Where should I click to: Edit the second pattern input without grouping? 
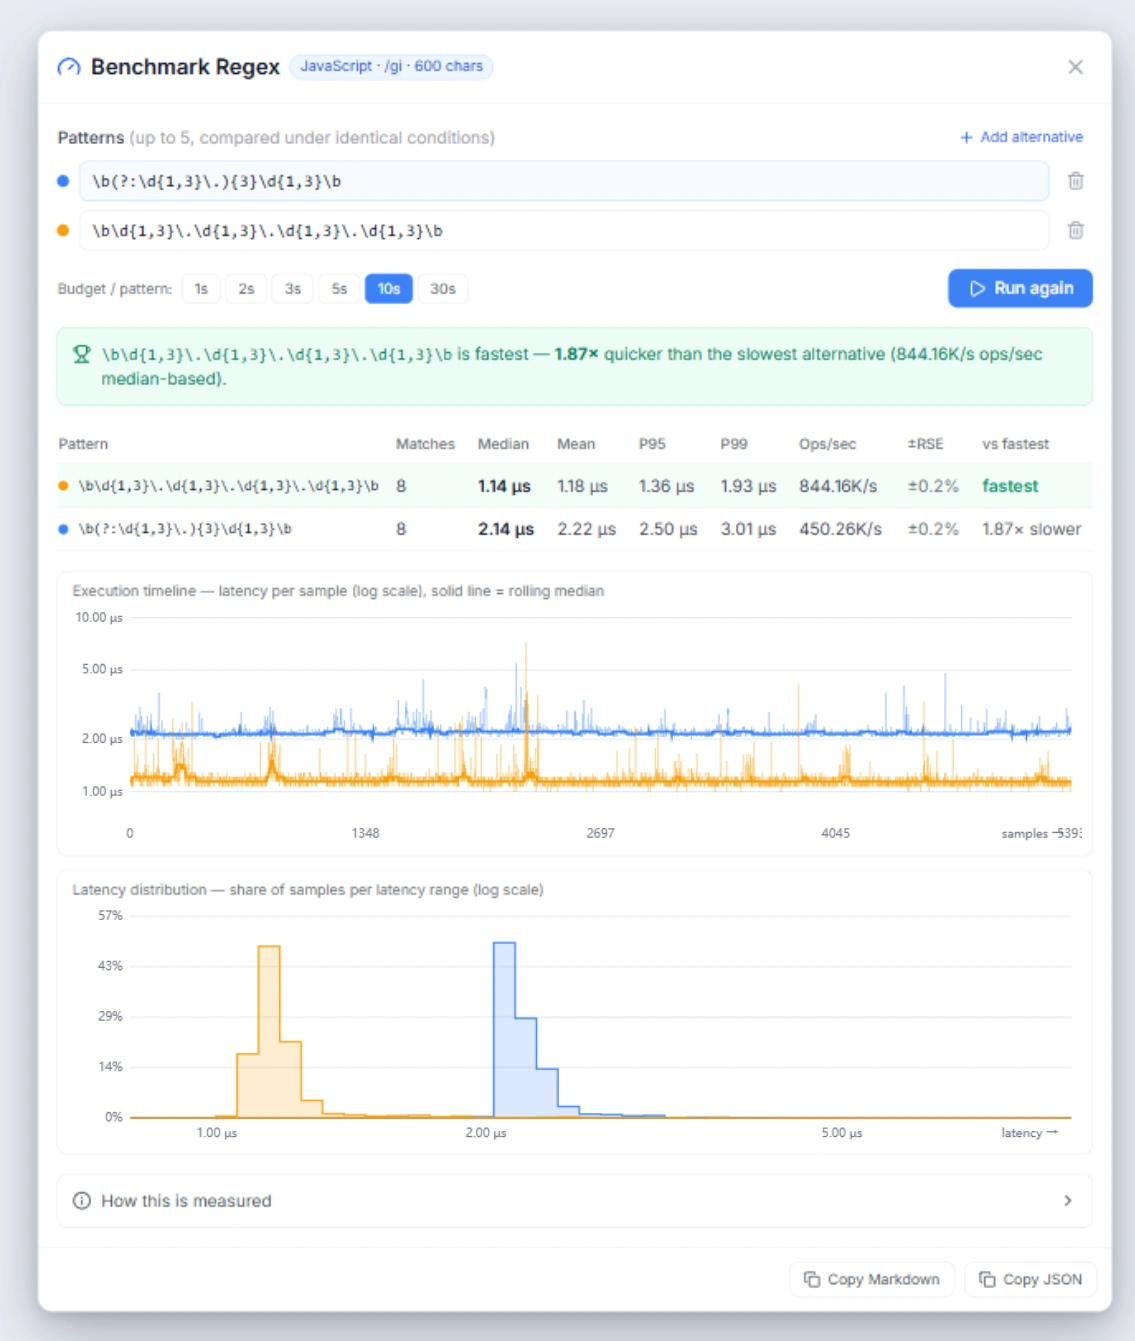(564, 230)
